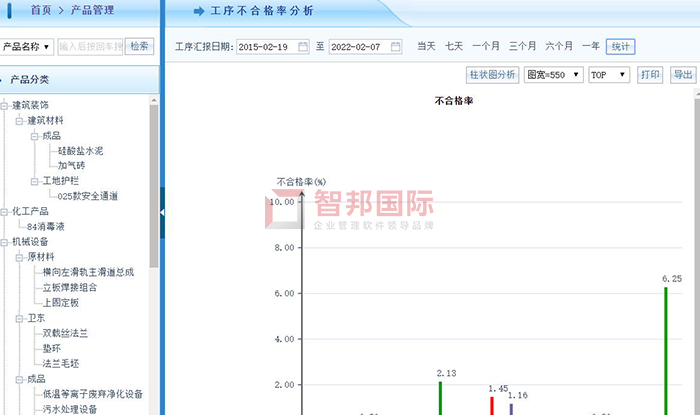Select the 七天 date range
Image resolution: width=700 pixels, height=415 pixels.
tap(454, 46)
